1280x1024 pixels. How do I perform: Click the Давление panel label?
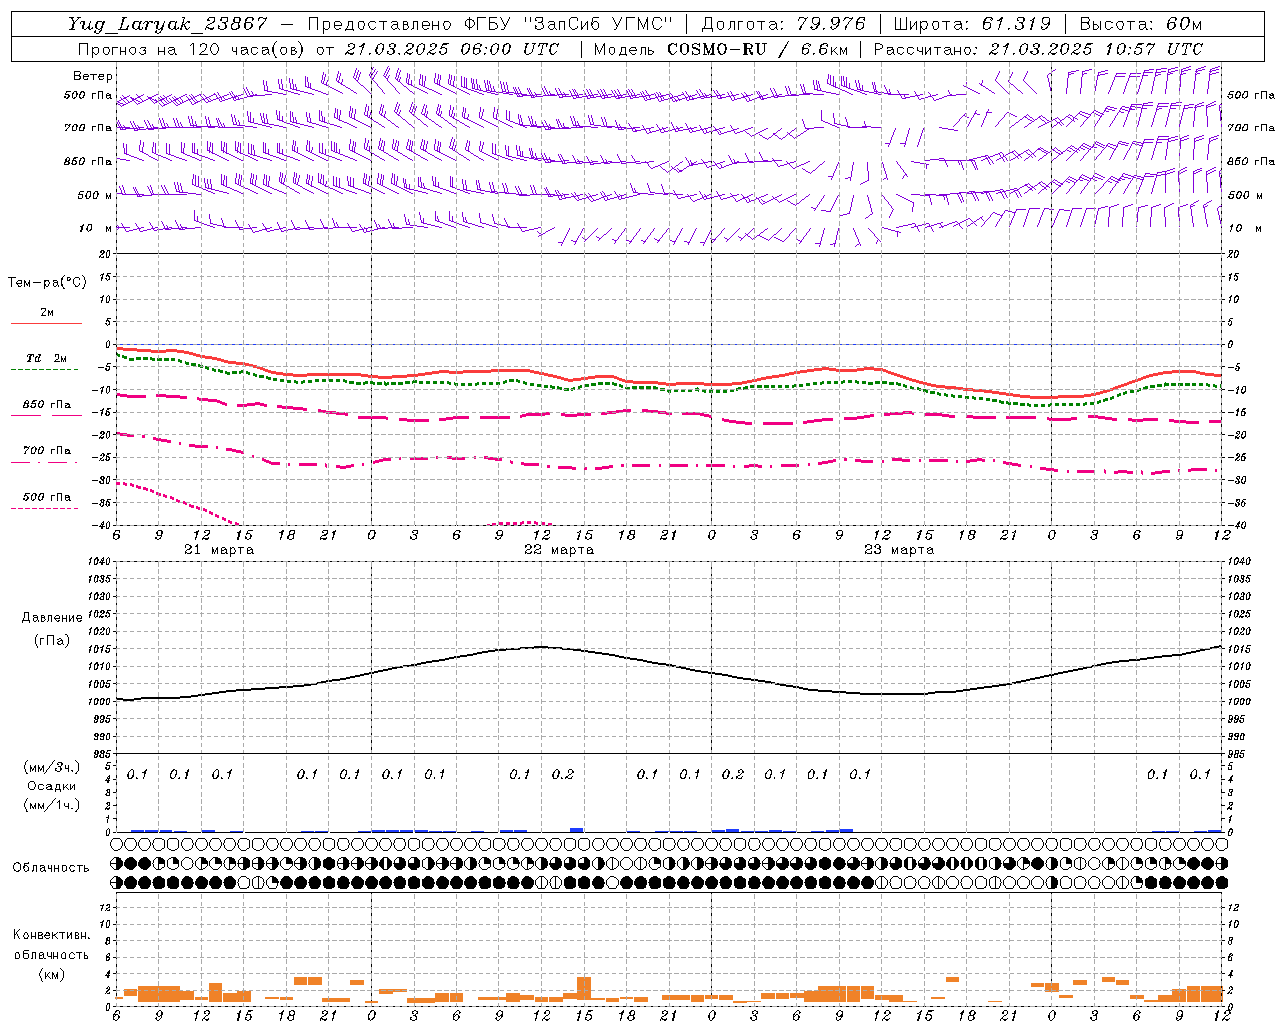52,618
